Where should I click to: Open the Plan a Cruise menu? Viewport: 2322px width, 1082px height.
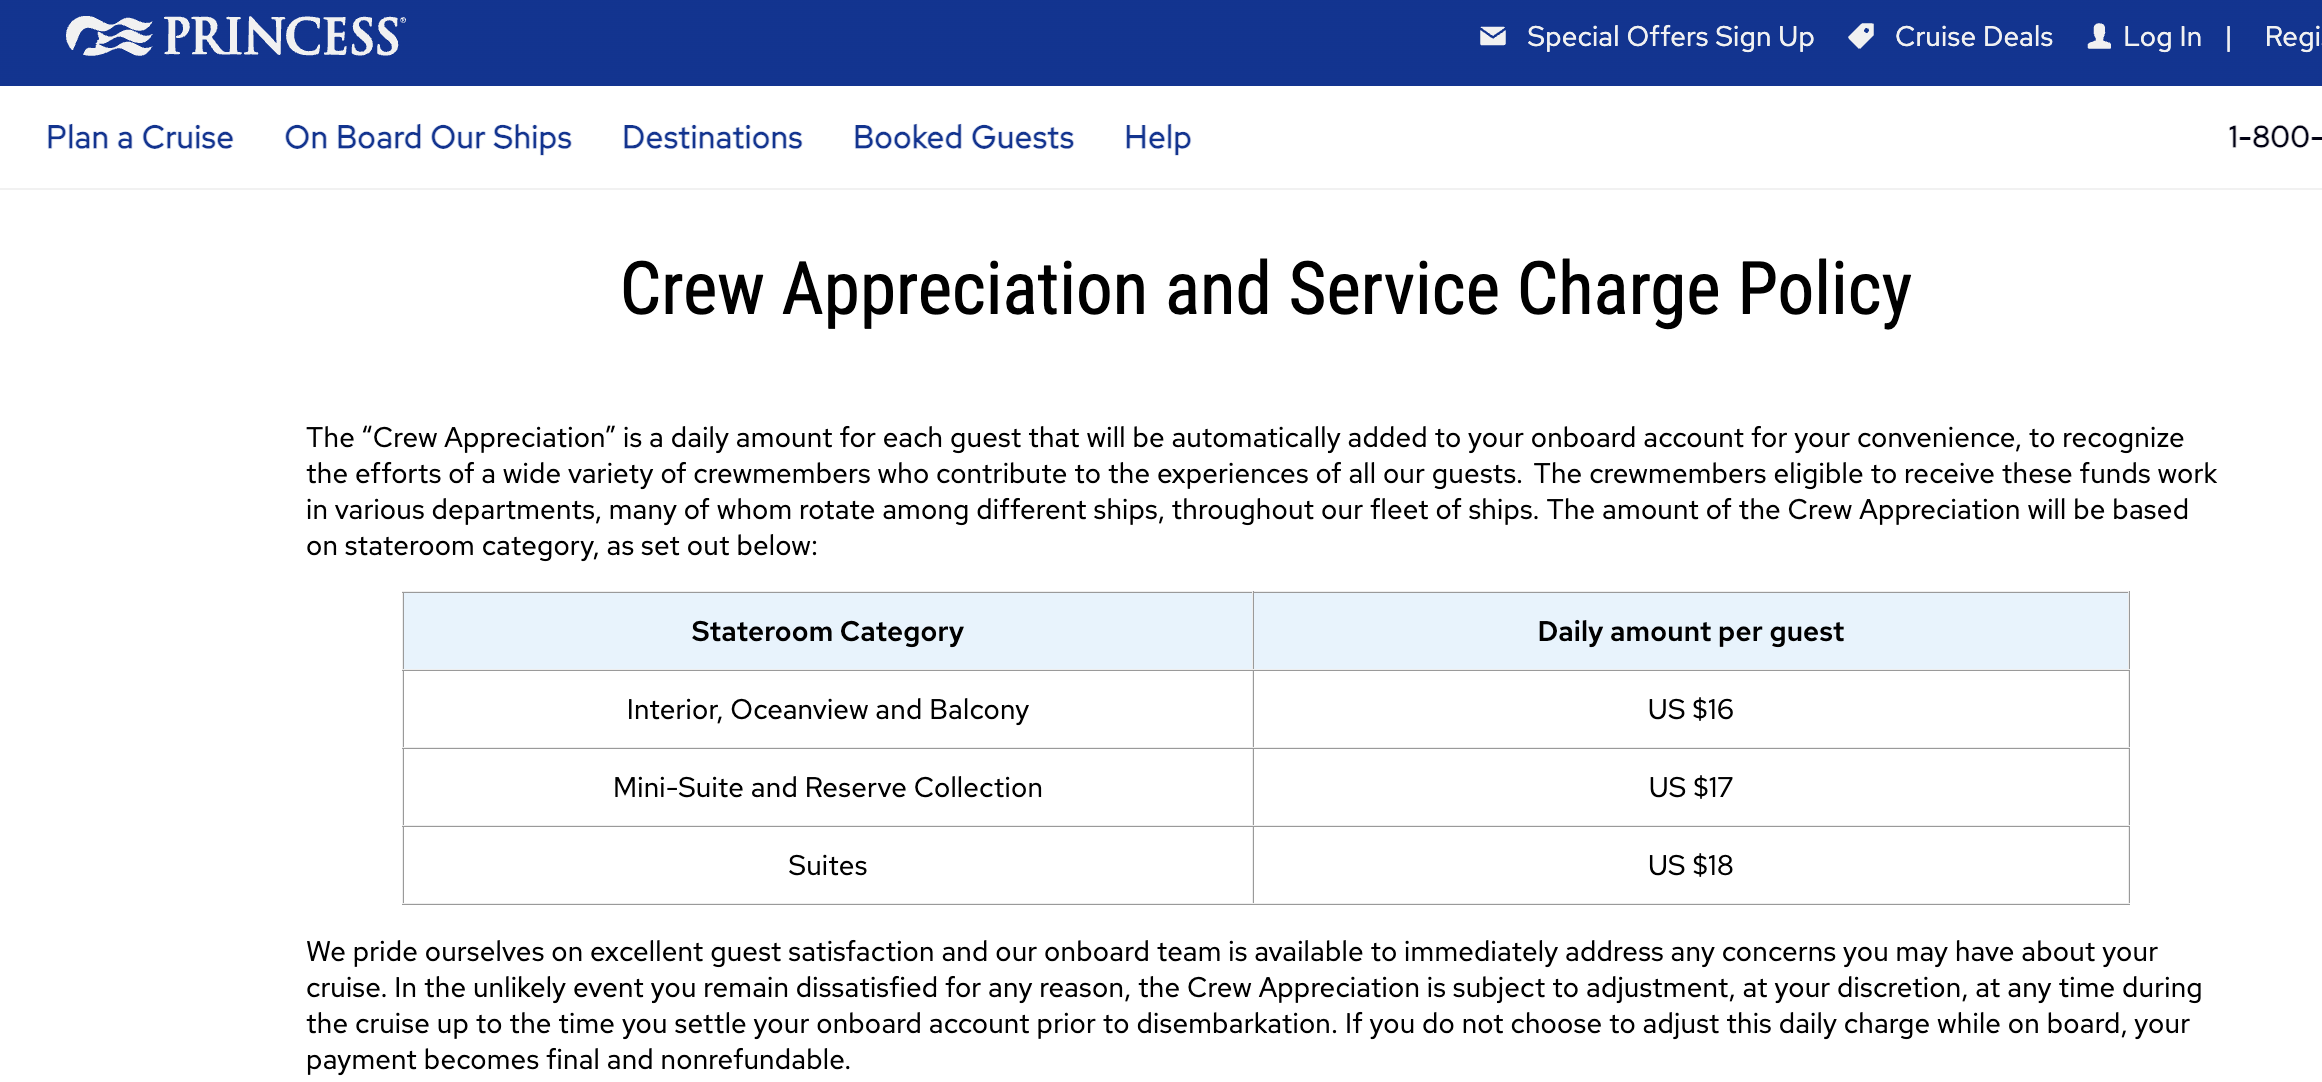[140, 137]
